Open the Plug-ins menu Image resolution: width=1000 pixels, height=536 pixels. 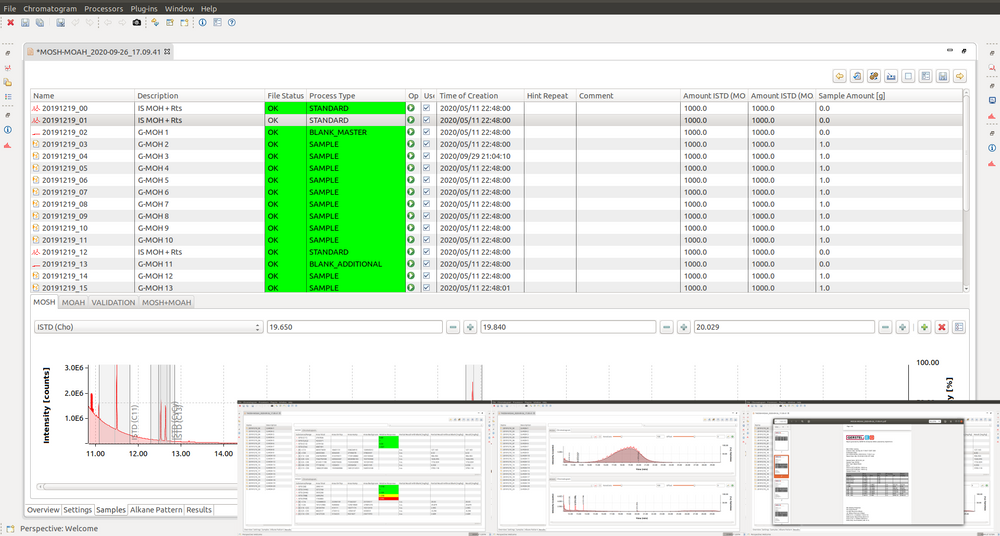click(145, 9)
